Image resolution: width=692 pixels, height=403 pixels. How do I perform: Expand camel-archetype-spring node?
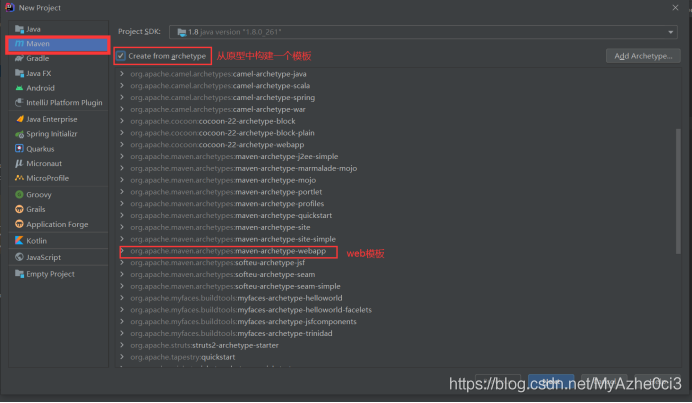[x=122, y=98]
